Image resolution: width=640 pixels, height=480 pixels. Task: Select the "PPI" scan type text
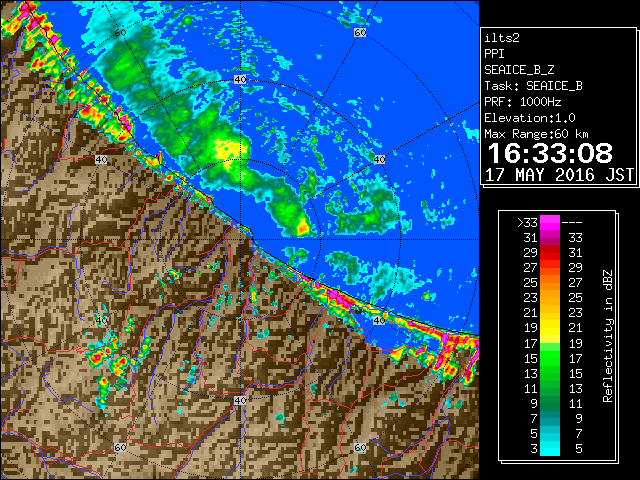(494, 54)
